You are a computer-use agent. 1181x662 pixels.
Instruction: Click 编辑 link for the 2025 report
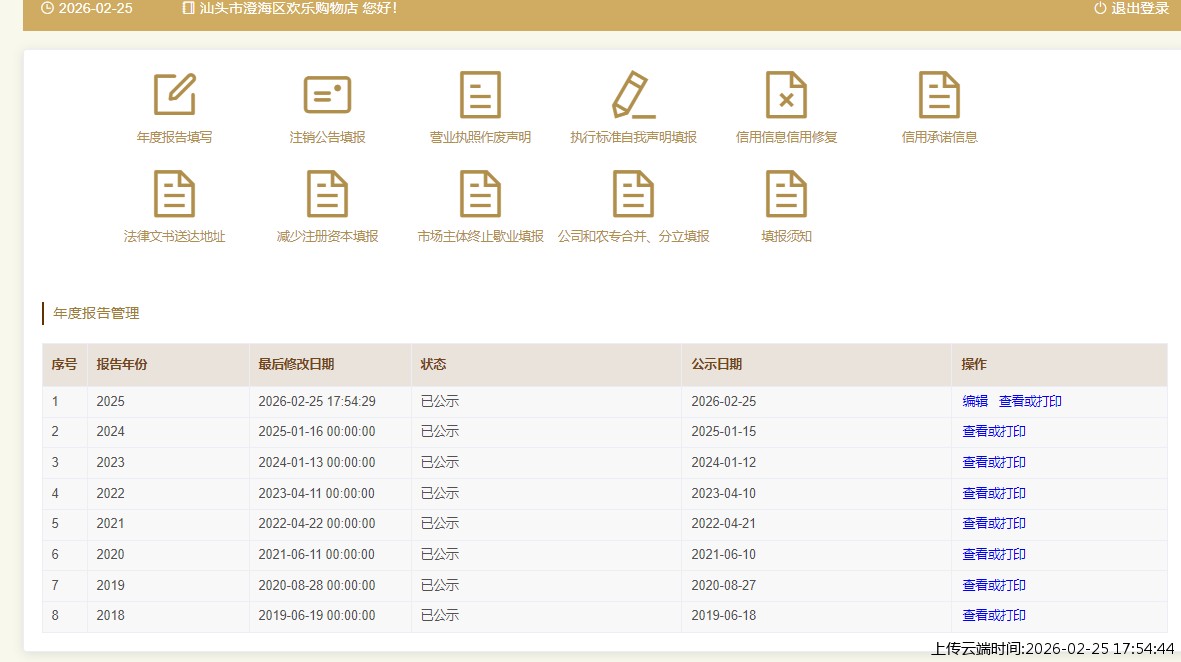click(975, 401)
